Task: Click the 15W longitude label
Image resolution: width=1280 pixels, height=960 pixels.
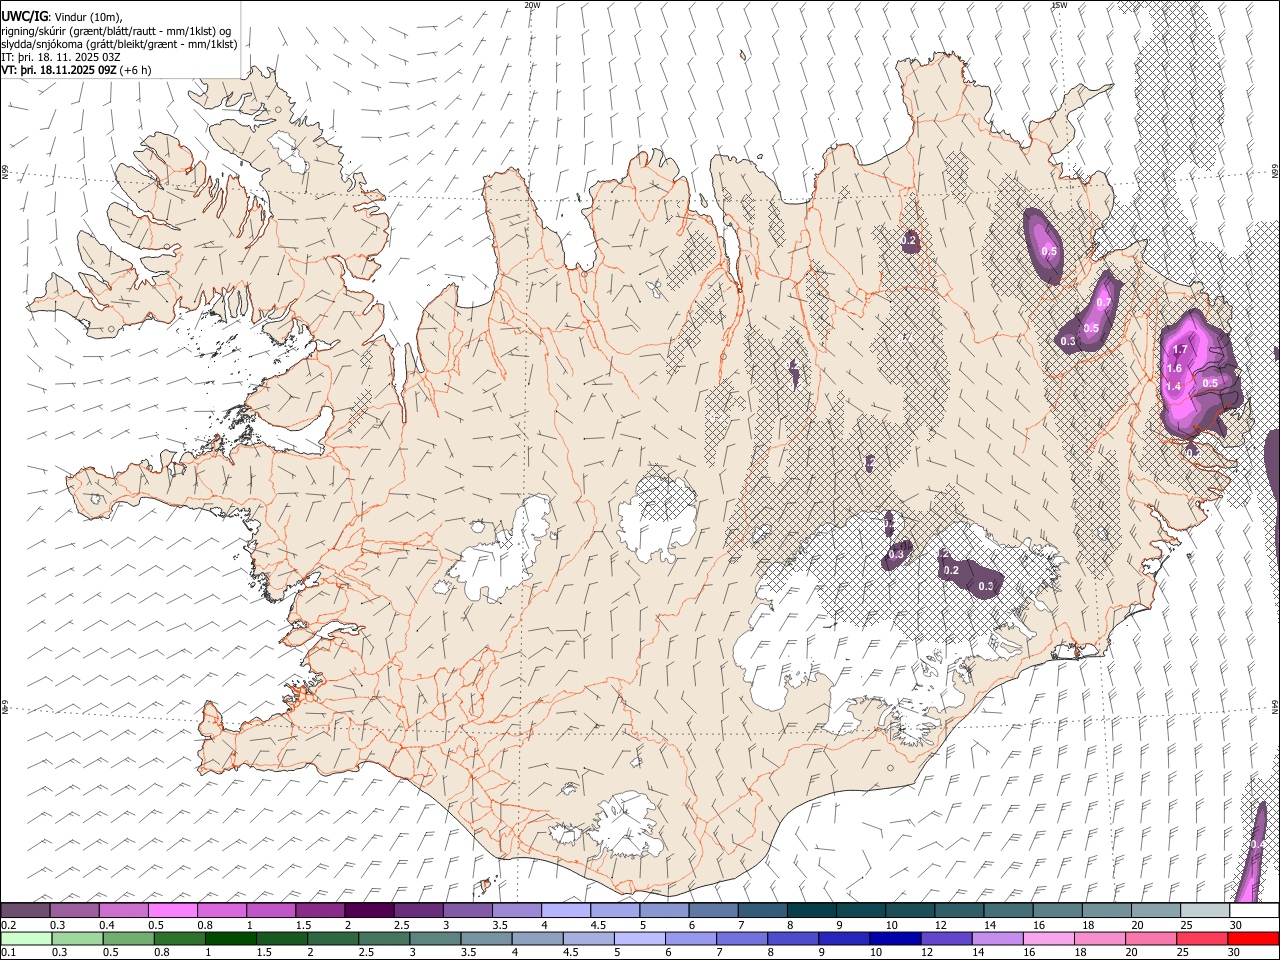Action: (x=1059, y=5)
